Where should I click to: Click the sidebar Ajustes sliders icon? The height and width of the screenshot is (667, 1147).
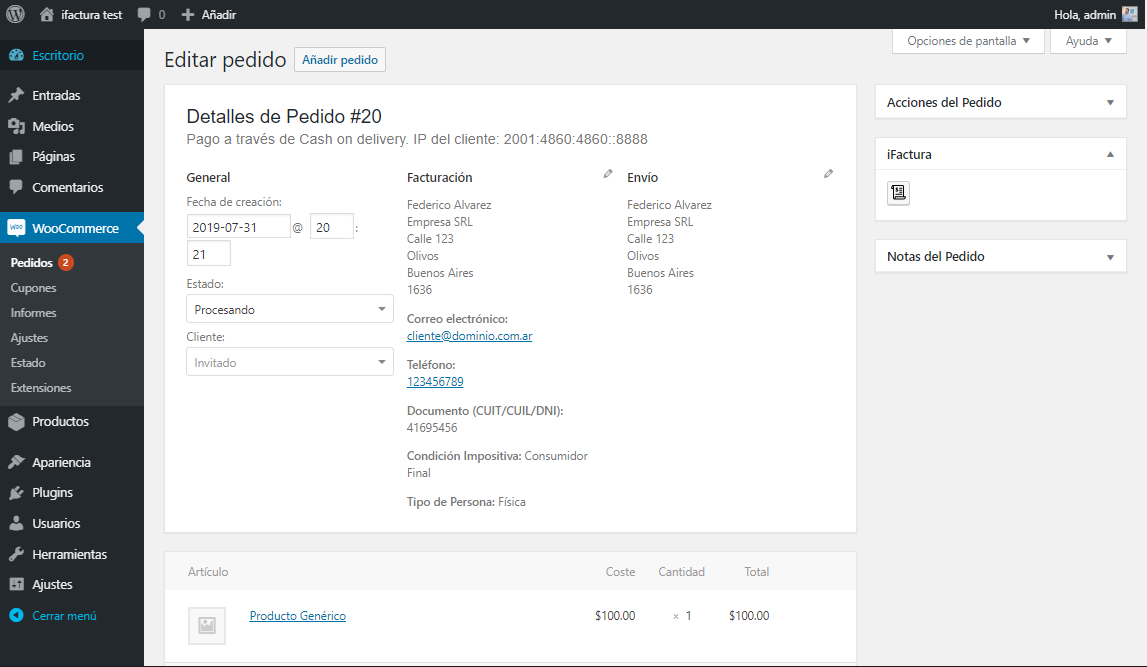coord(16,584)
